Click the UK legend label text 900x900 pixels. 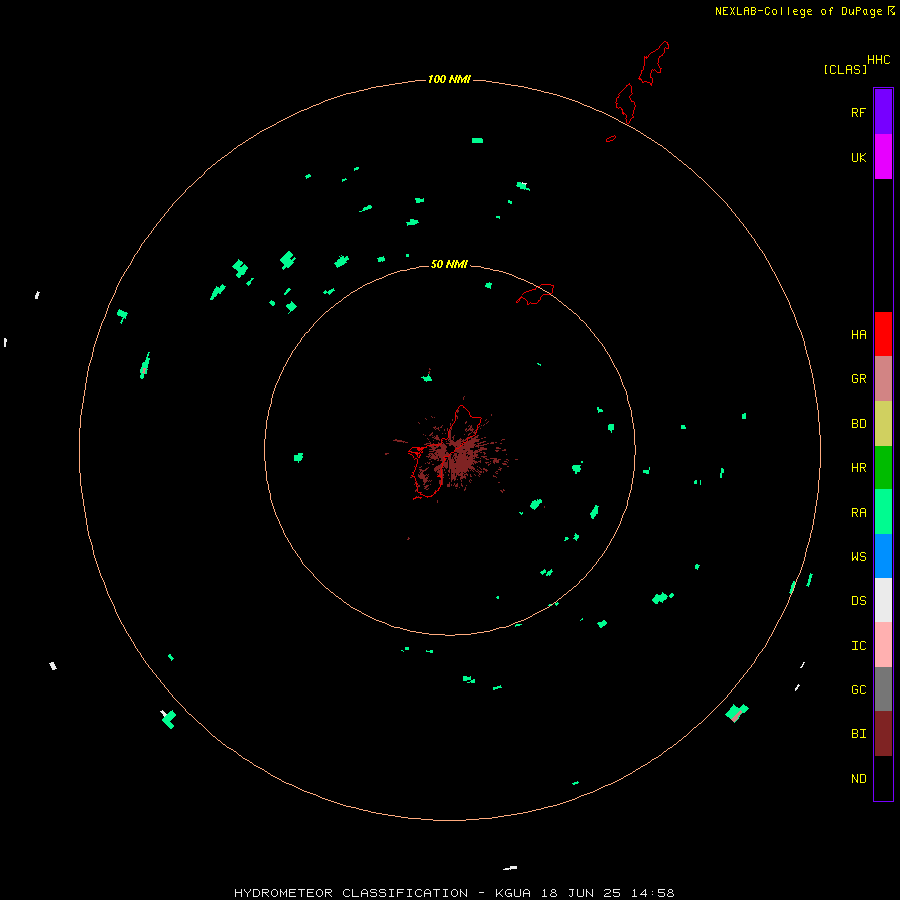click(x=858, y=157)
